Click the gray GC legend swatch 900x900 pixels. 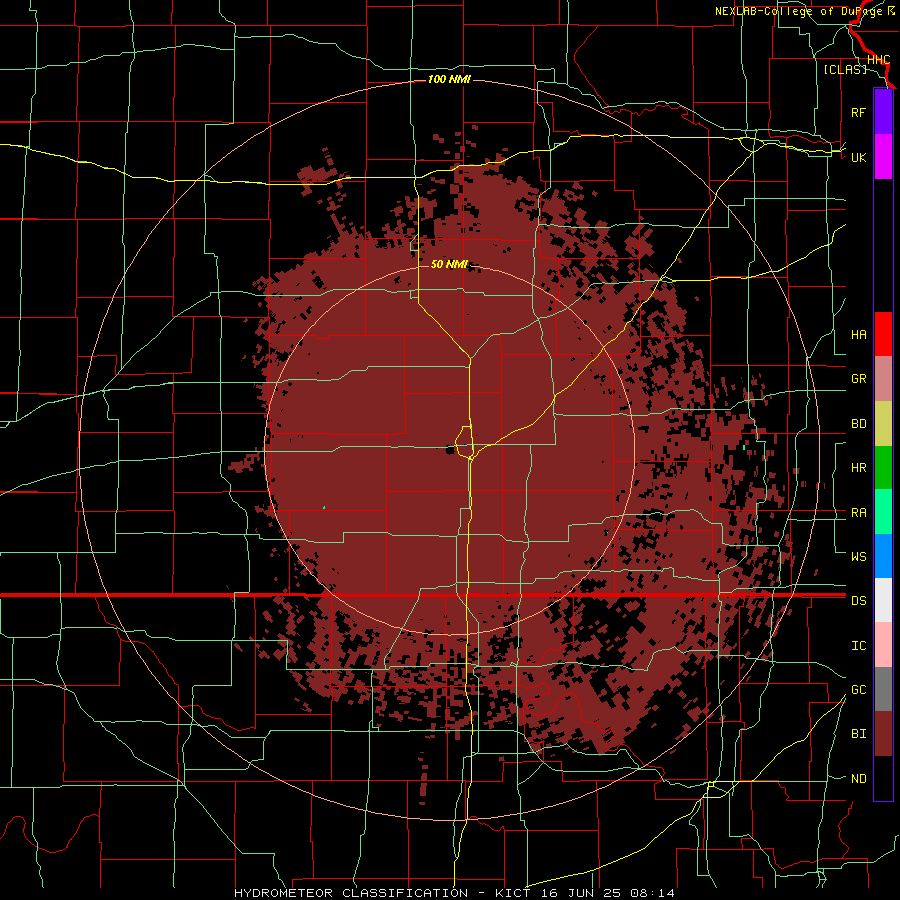pos(883,689)
